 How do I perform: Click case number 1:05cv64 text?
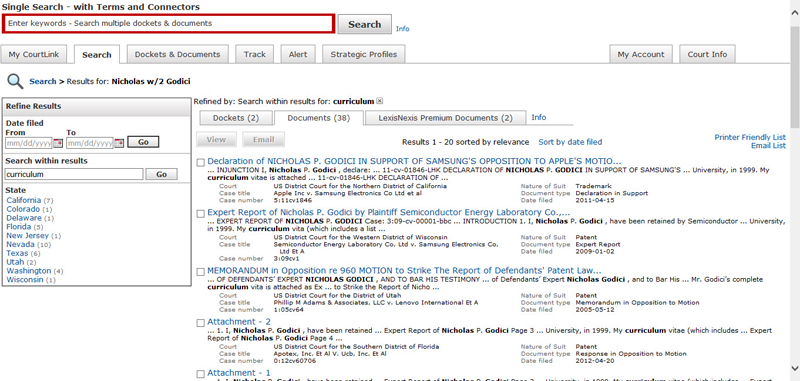[x=288, y=310]
